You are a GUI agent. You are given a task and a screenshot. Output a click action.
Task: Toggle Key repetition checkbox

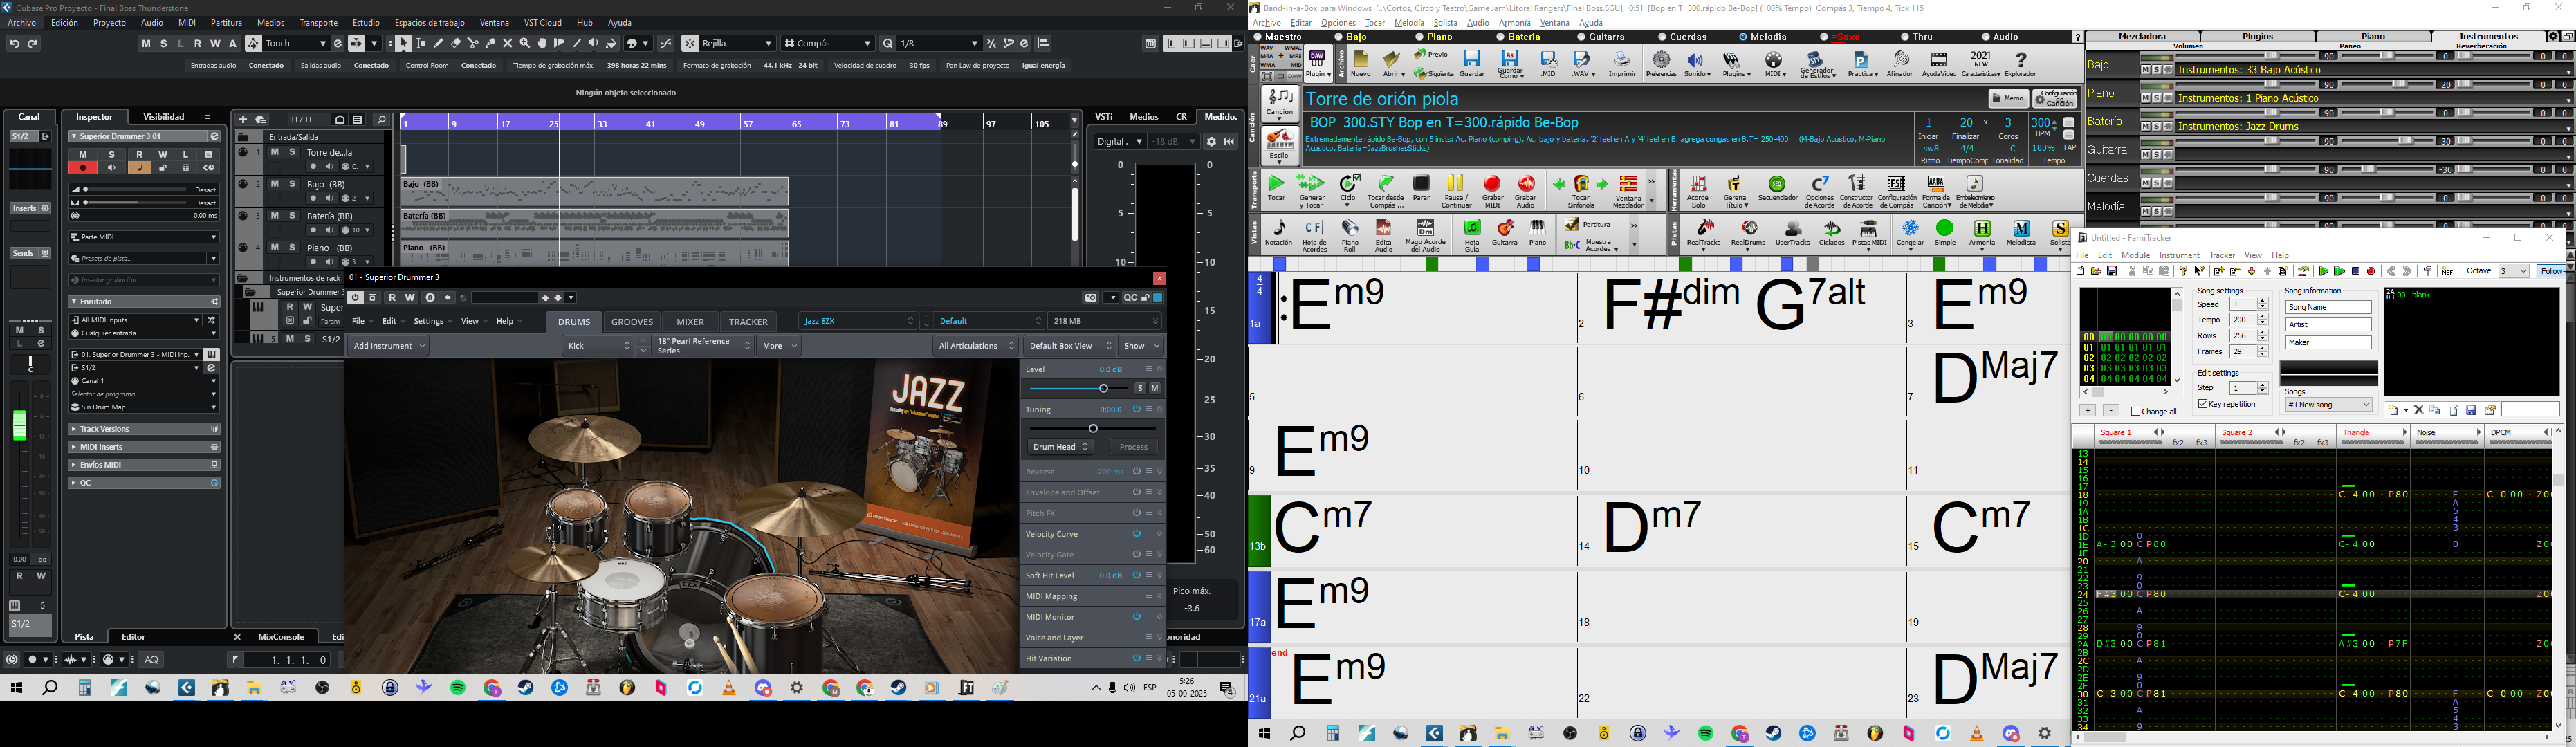2203,404
